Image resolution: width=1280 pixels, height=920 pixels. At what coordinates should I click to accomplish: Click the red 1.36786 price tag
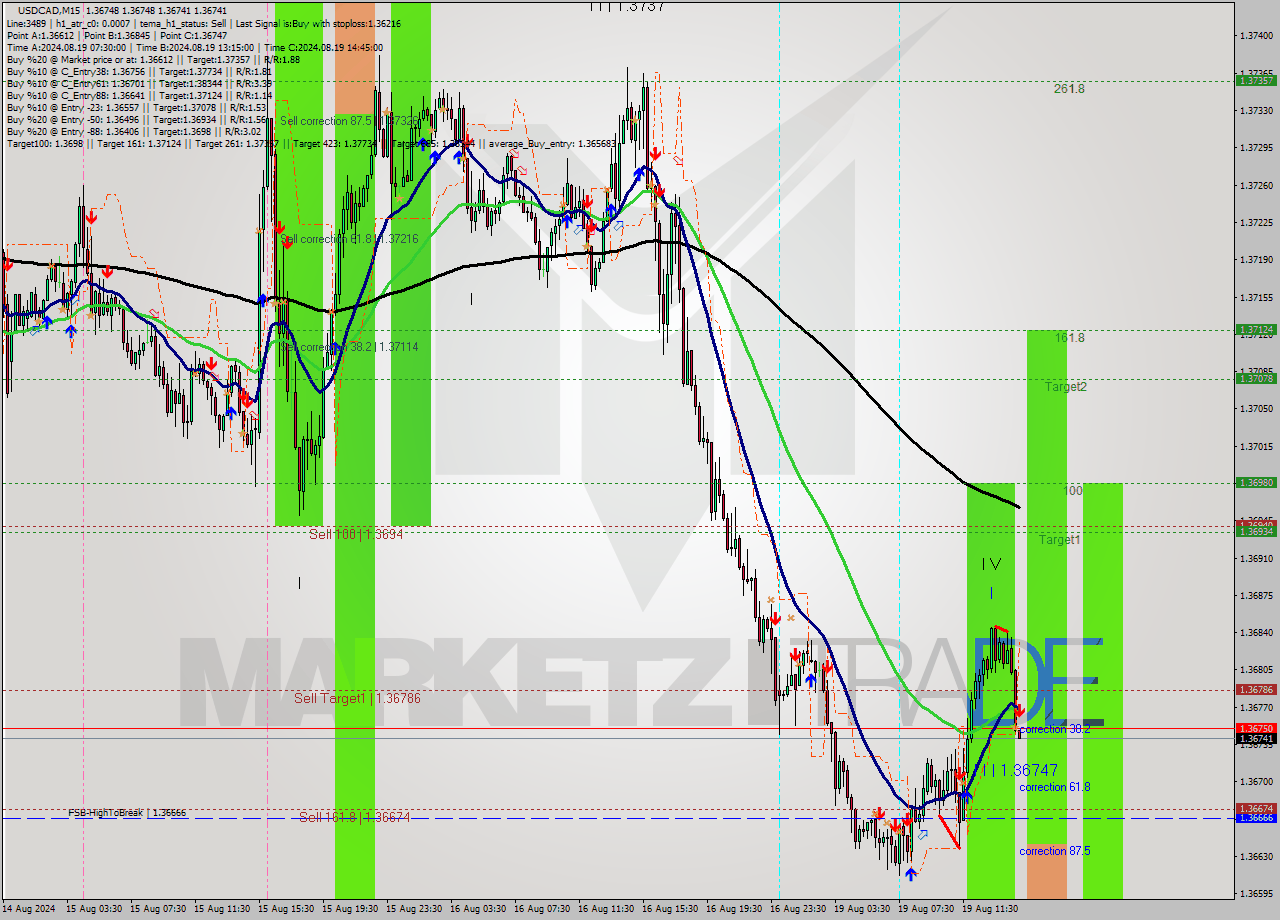click(1255, 689)
